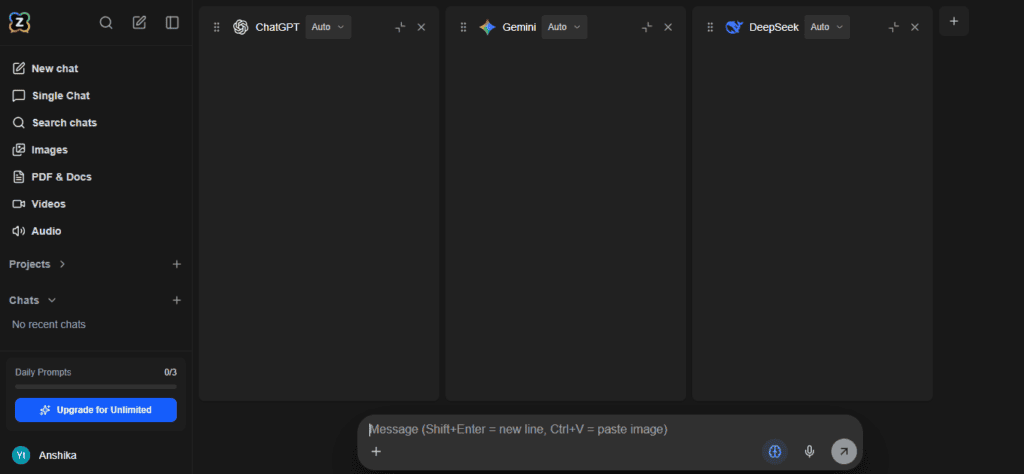Click the drag handle of the Gemini panel
This screenshot has height=474, width=1024.
[x=464, y=27]
